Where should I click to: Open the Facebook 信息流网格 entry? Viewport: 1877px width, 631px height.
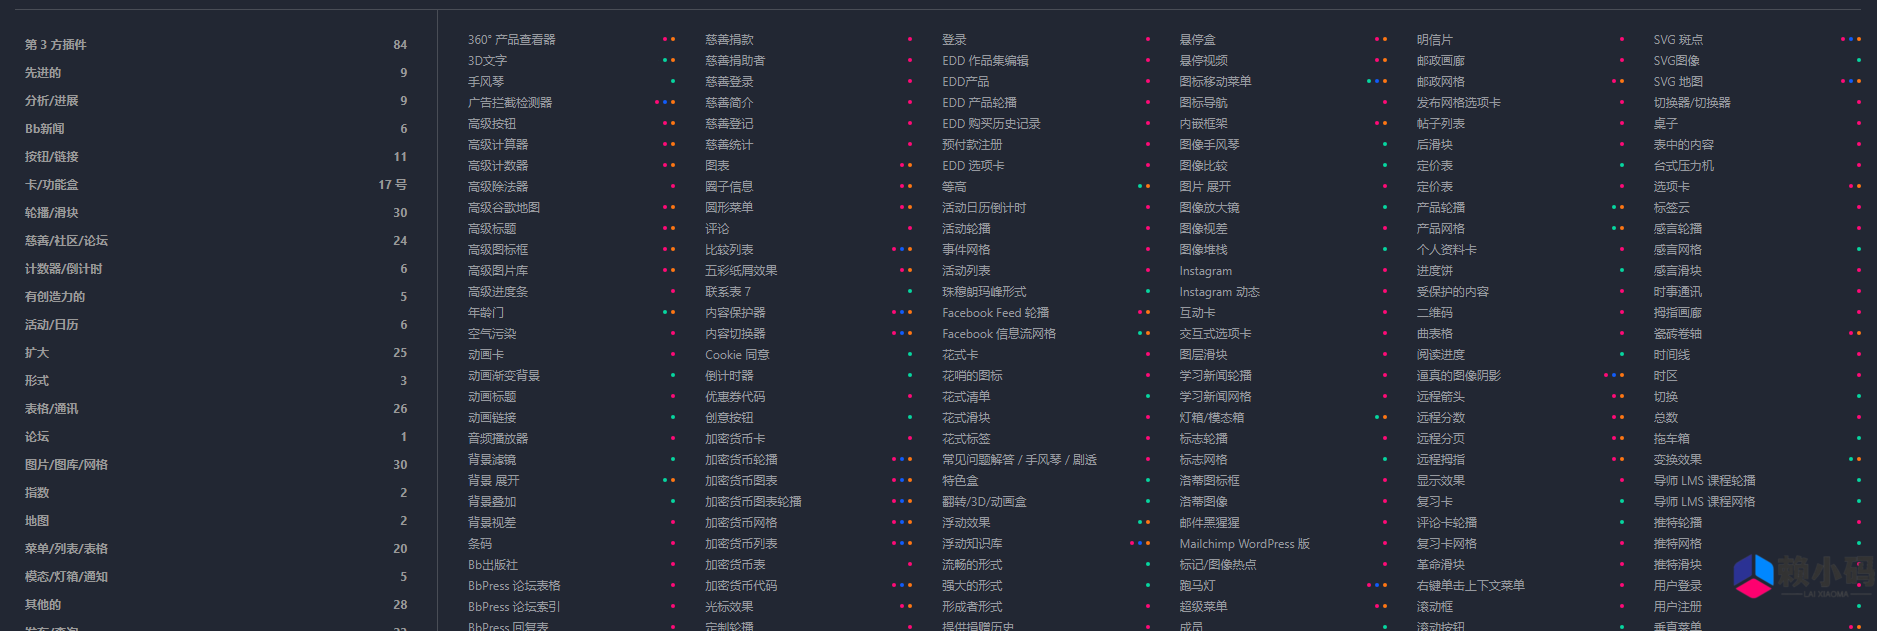coord(998,334)
